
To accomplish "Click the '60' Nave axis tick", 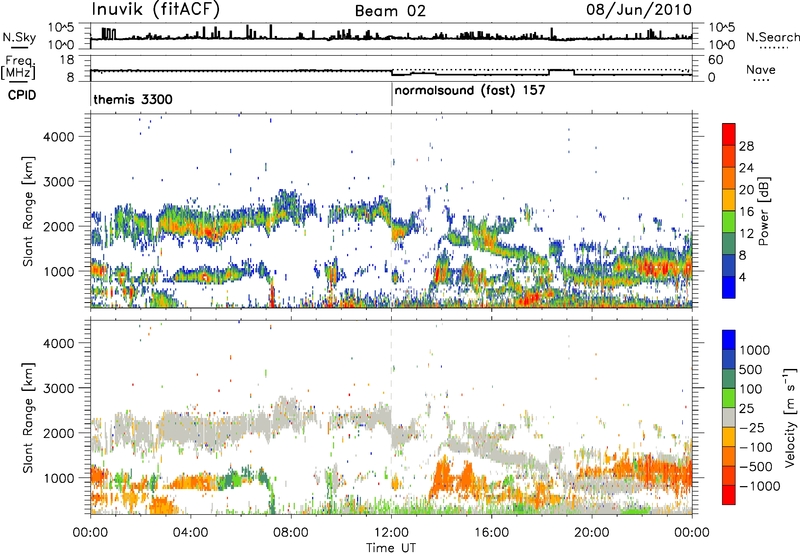I will [715, 60].
